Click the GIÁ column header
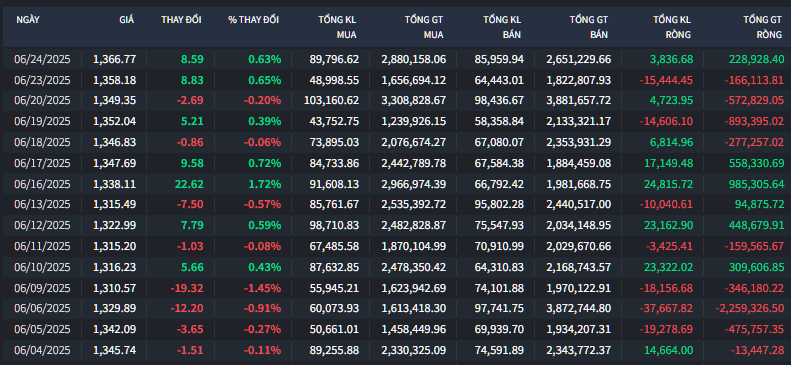This screenshot has height=365, width=791. tap(127, 20)
